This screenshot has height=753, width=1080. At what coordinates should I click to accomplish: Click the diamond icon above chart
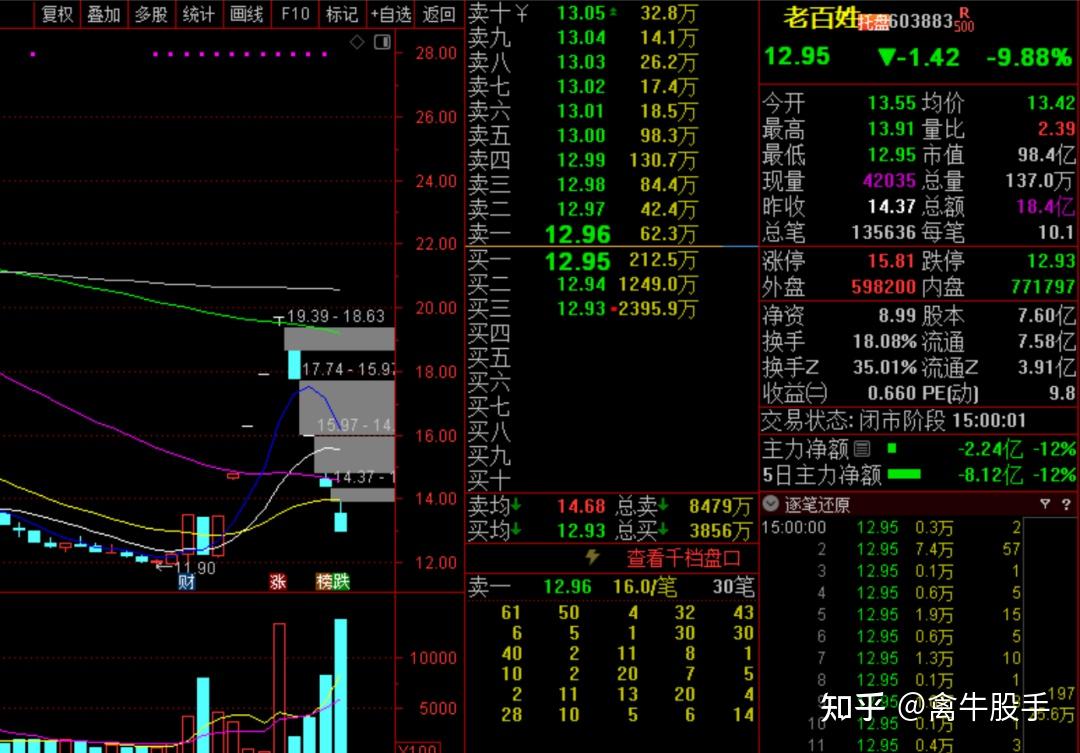click(x=358, y=42)
